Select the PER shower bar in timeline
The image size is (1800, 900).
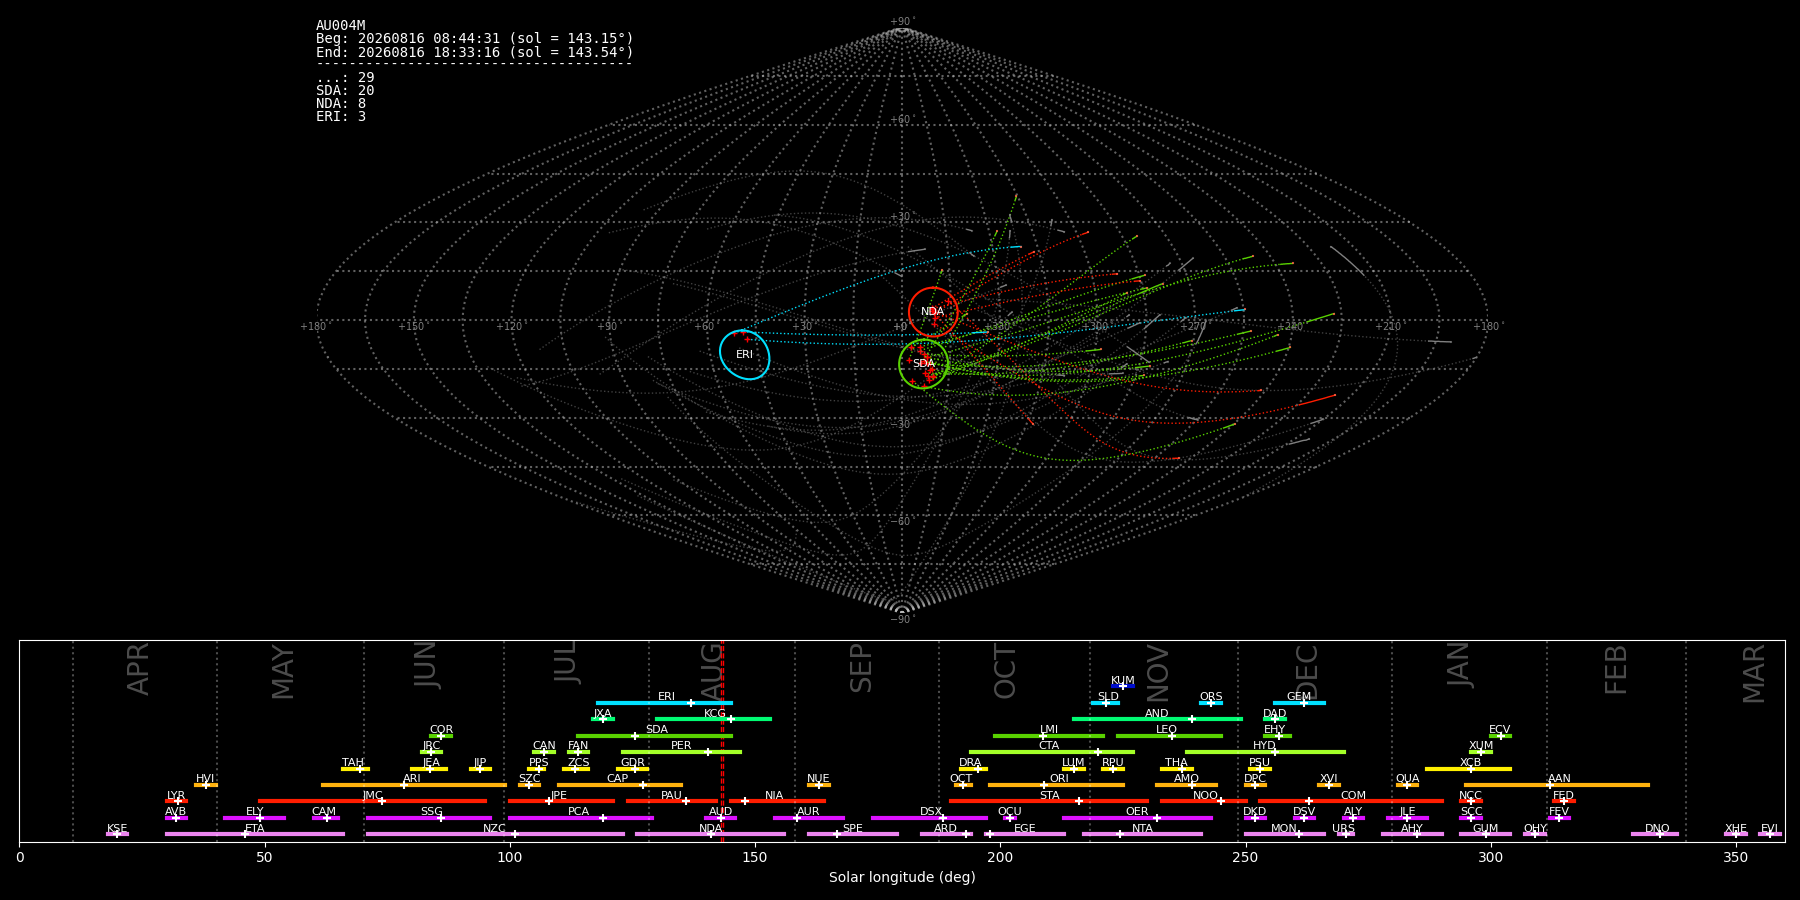click(681, 752)
